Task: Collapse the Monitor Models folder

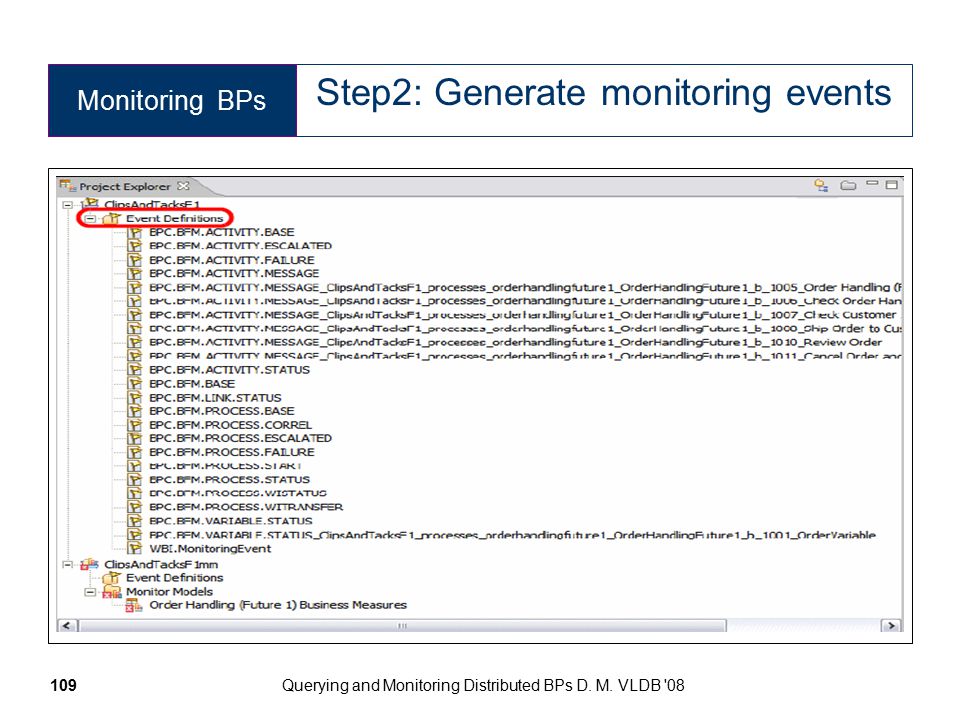Action: pyautogui.click(x=91, y=592)
